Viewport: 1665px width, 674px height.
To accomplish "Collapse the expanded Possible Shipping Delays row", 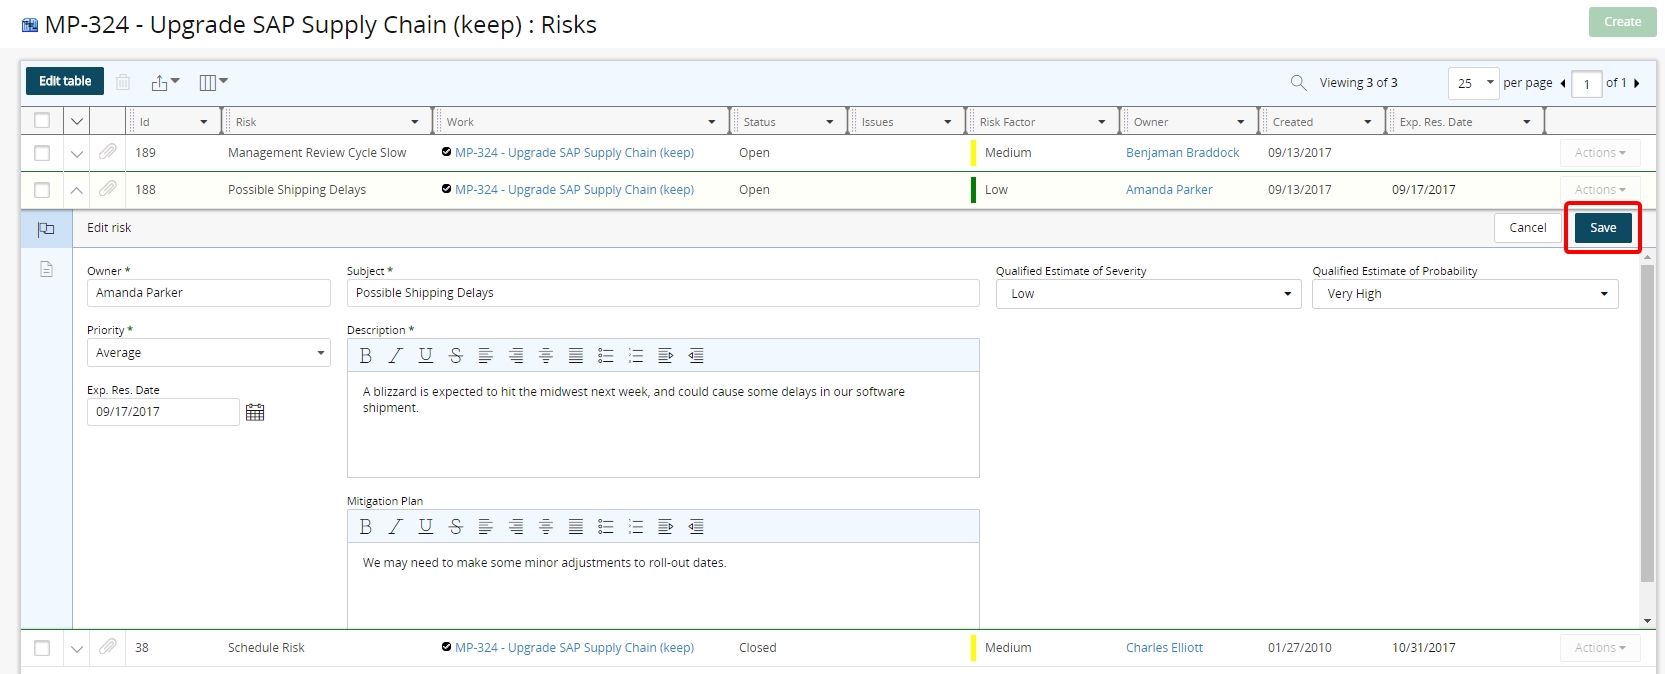I will coord(76,190).
